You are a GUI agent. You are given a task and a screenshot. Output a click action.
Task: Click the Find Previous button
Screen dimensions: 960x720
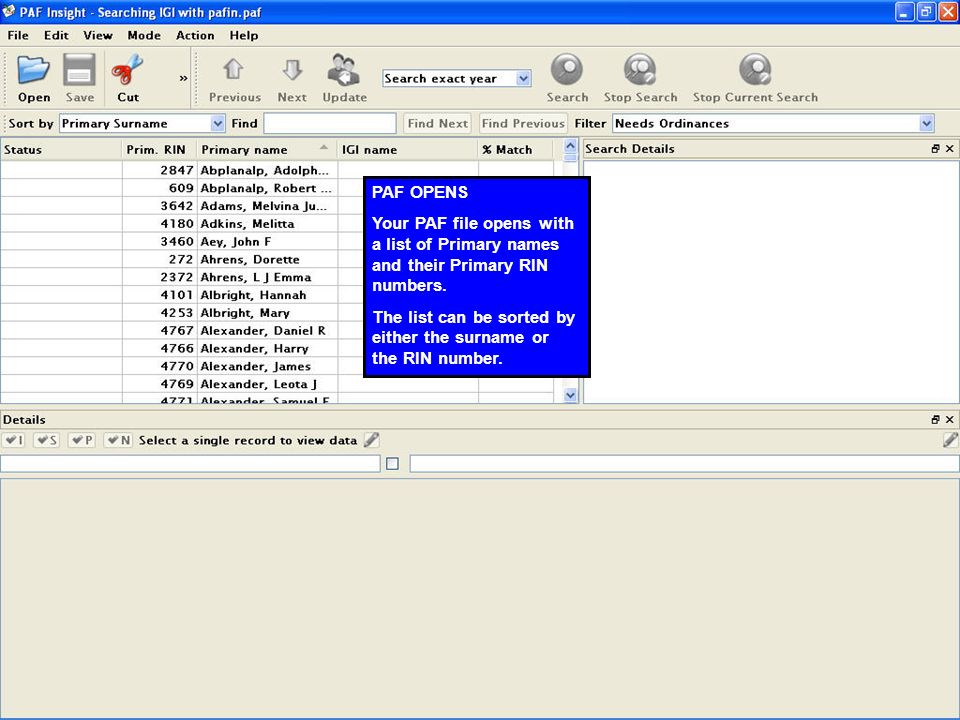[523, 124]
